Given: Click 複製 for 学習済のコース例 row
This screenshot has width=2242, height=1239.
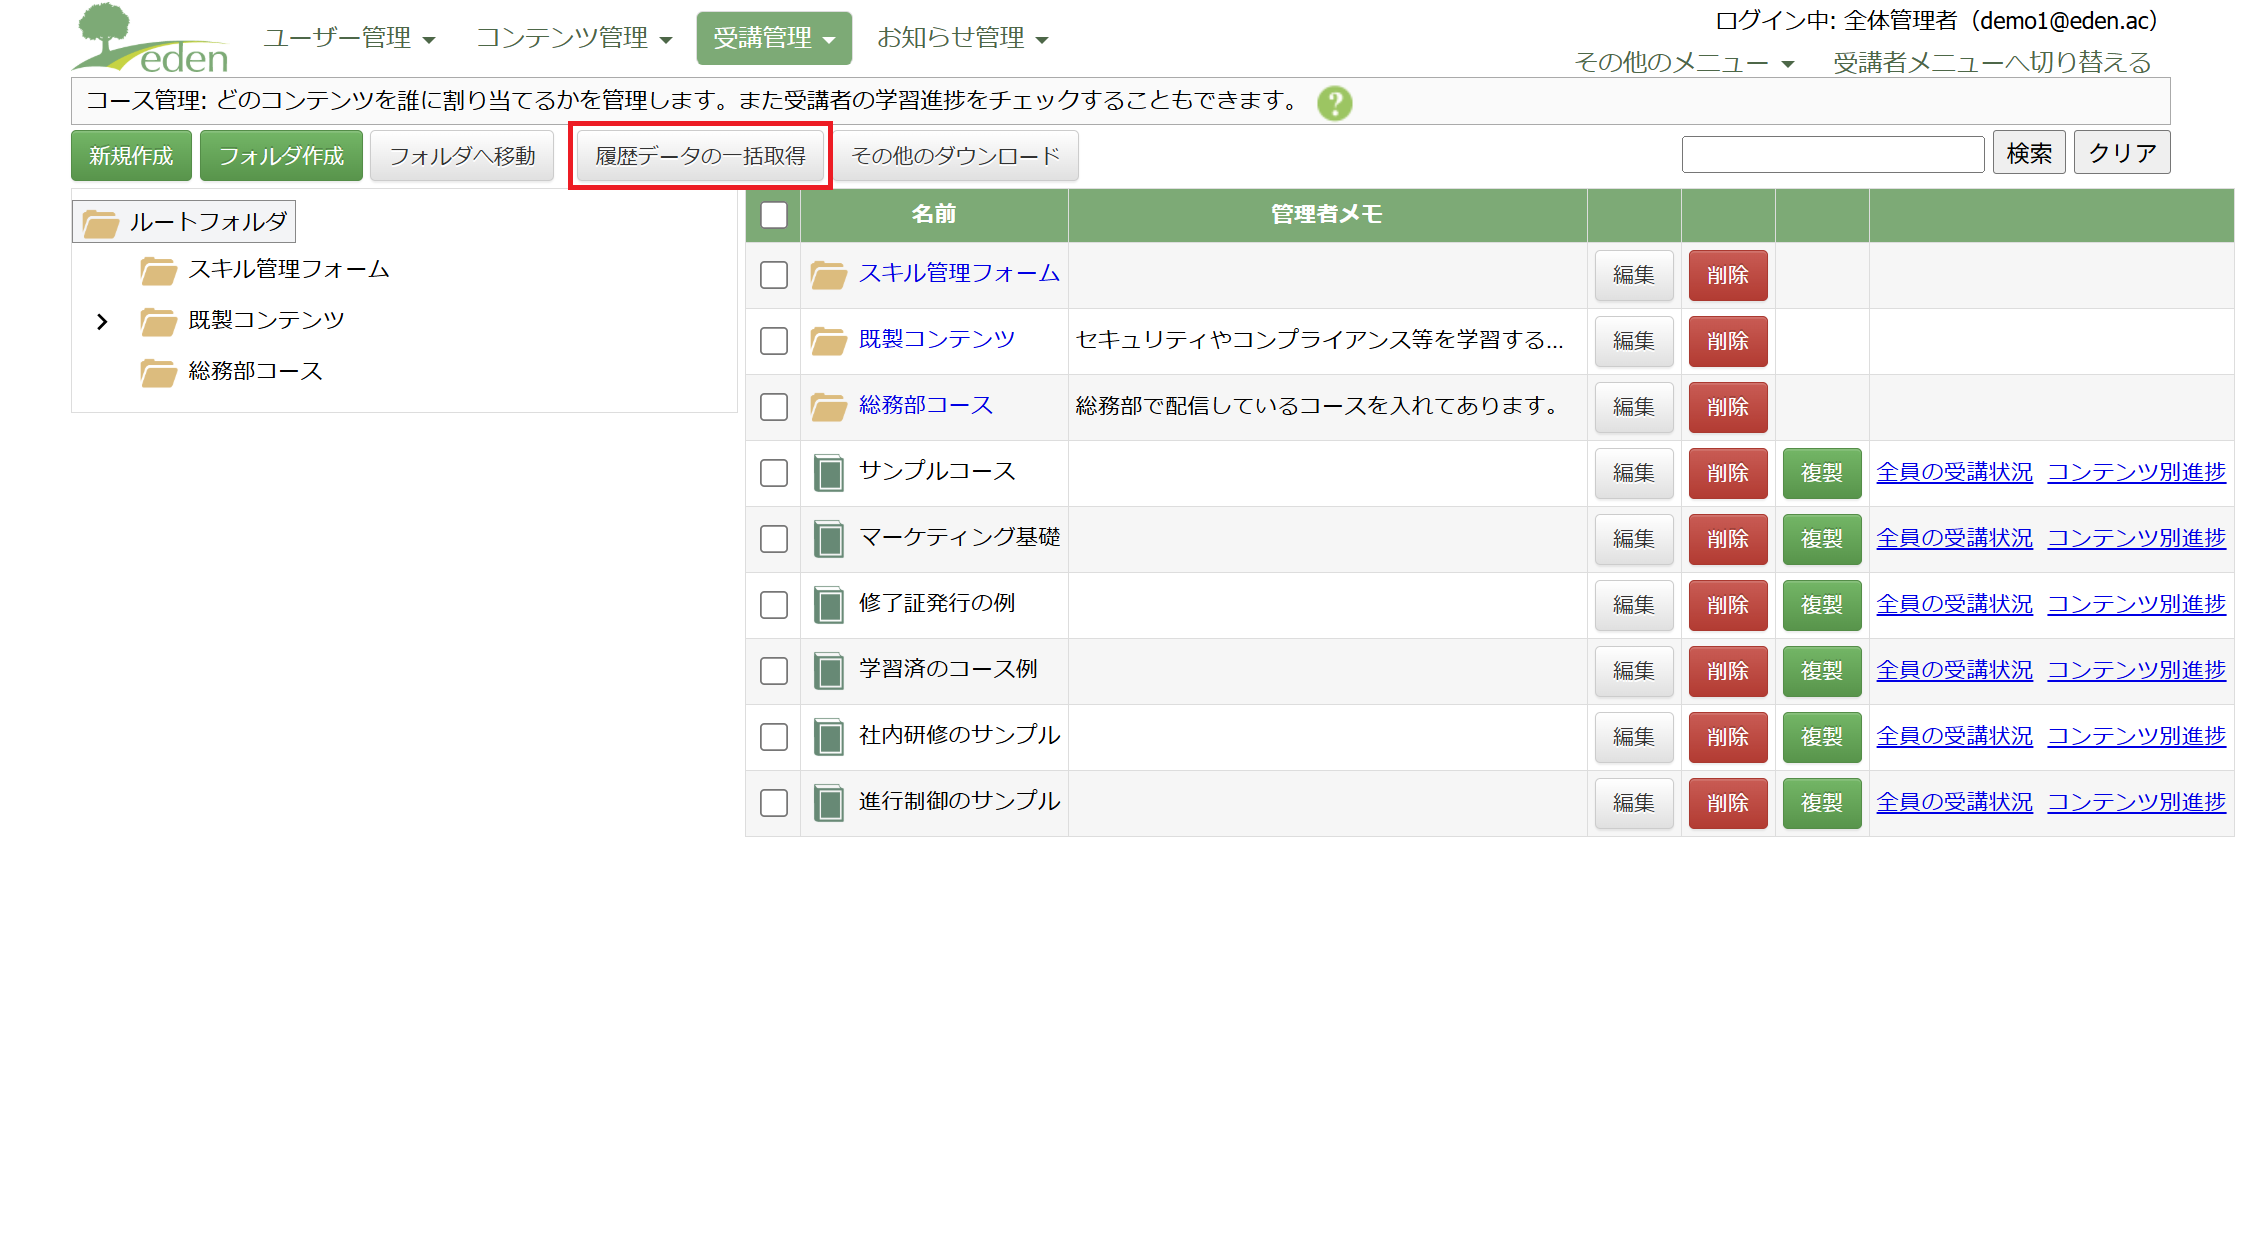Looking at the screenshot, I should [x=1822, y=671].
